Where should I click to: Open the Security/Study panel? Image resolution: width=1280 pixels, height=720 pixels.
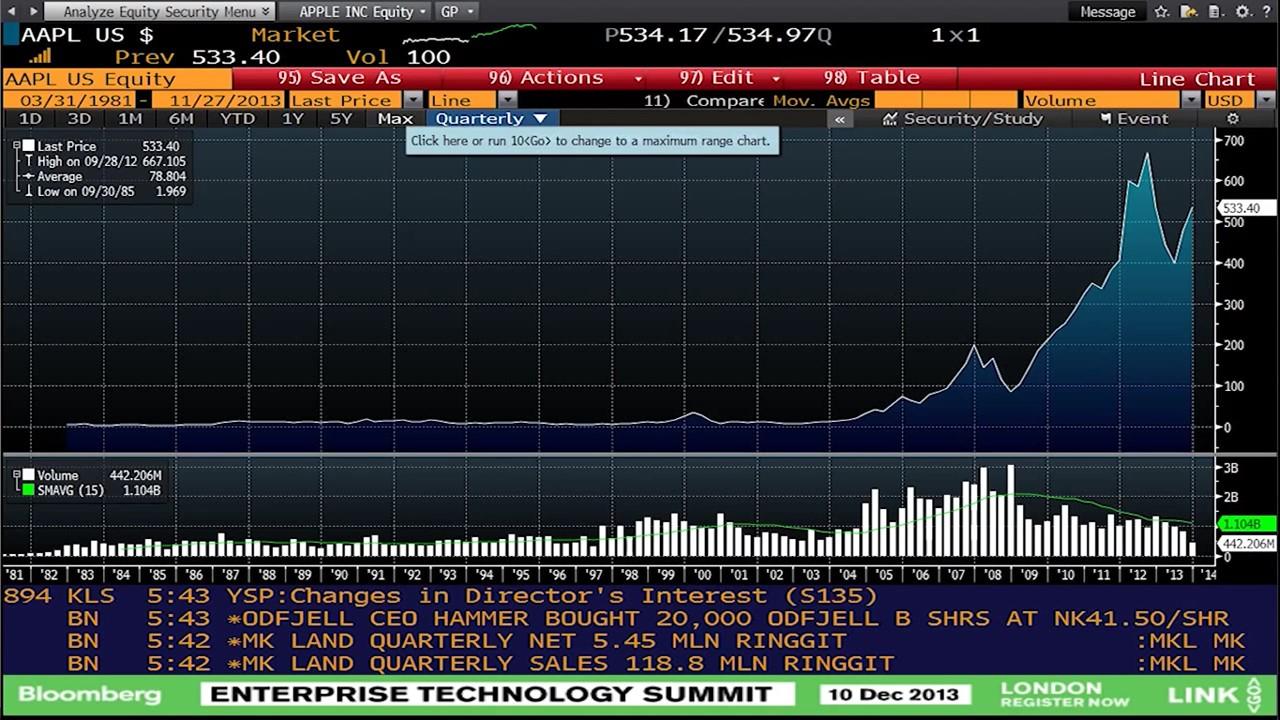tap(962, 118)
